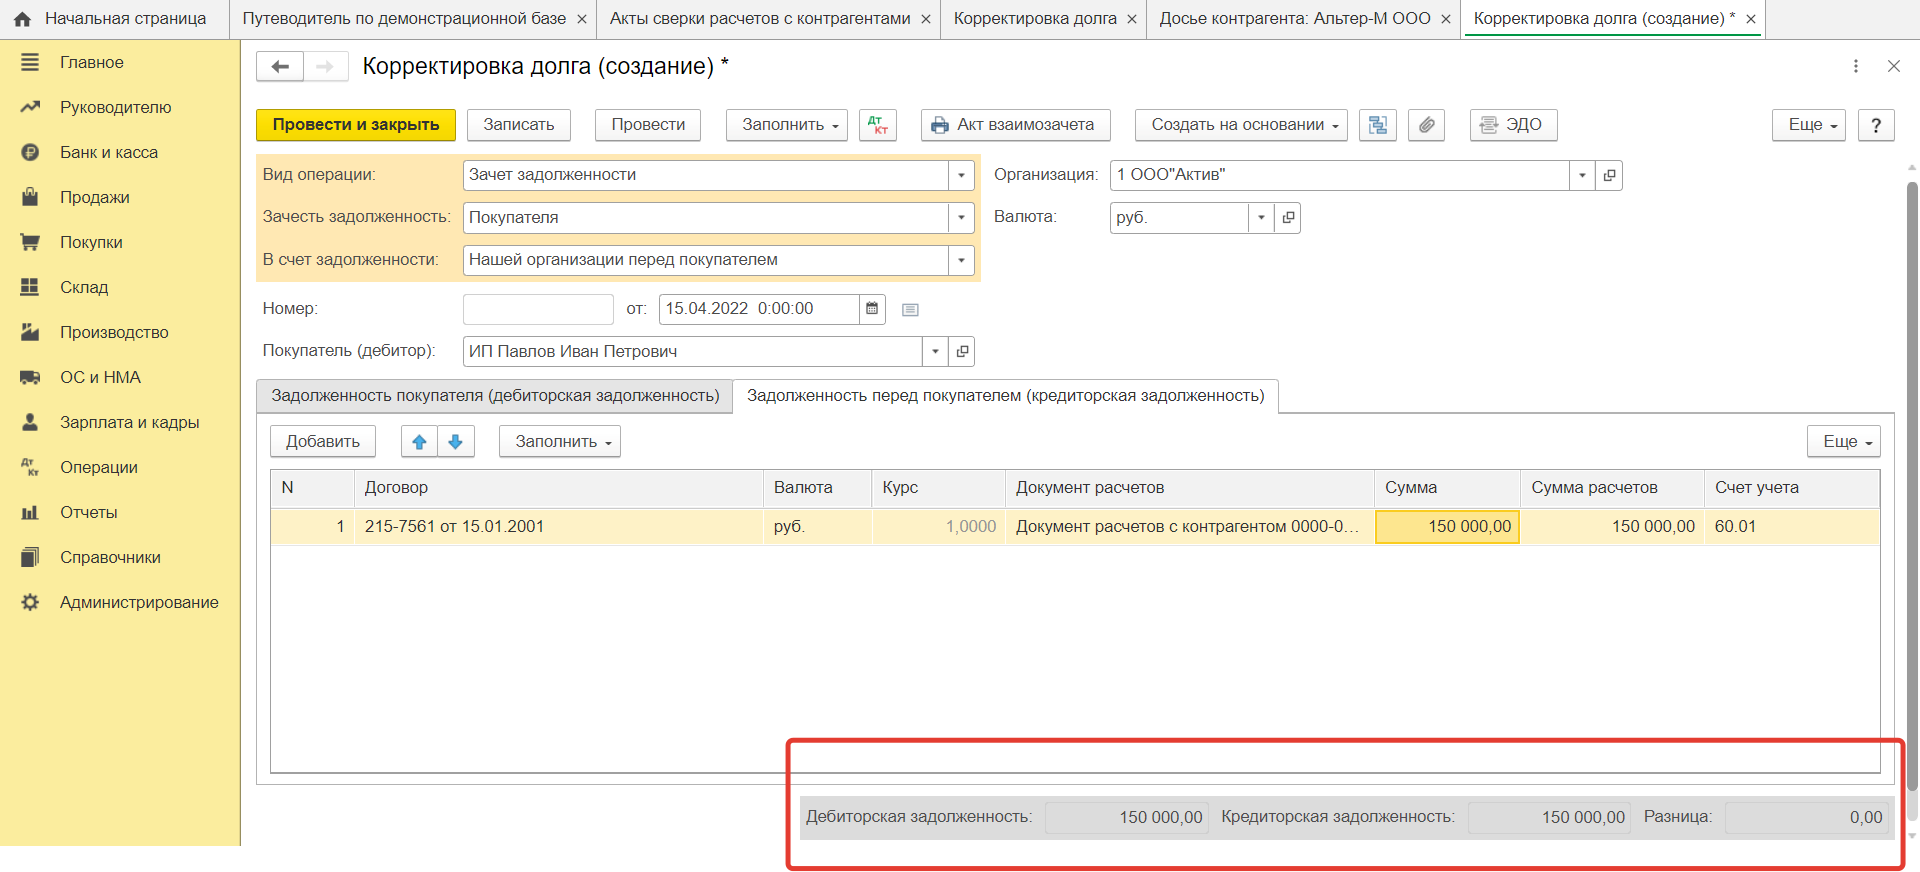This screenshot has height=872, width=1920.
Task: Click Провести и закрыть button
Action: coord(356,125)
